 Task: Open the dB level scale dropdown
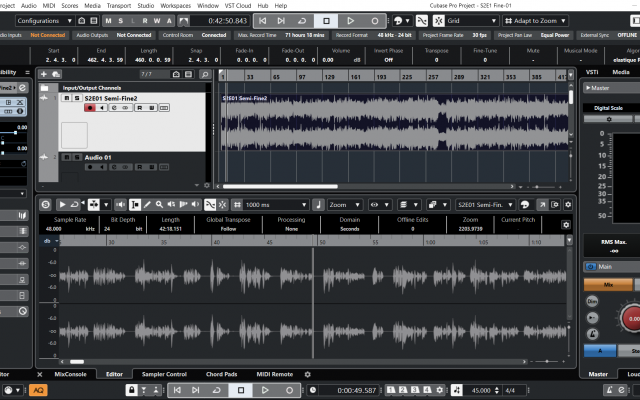tap(50, 241)
